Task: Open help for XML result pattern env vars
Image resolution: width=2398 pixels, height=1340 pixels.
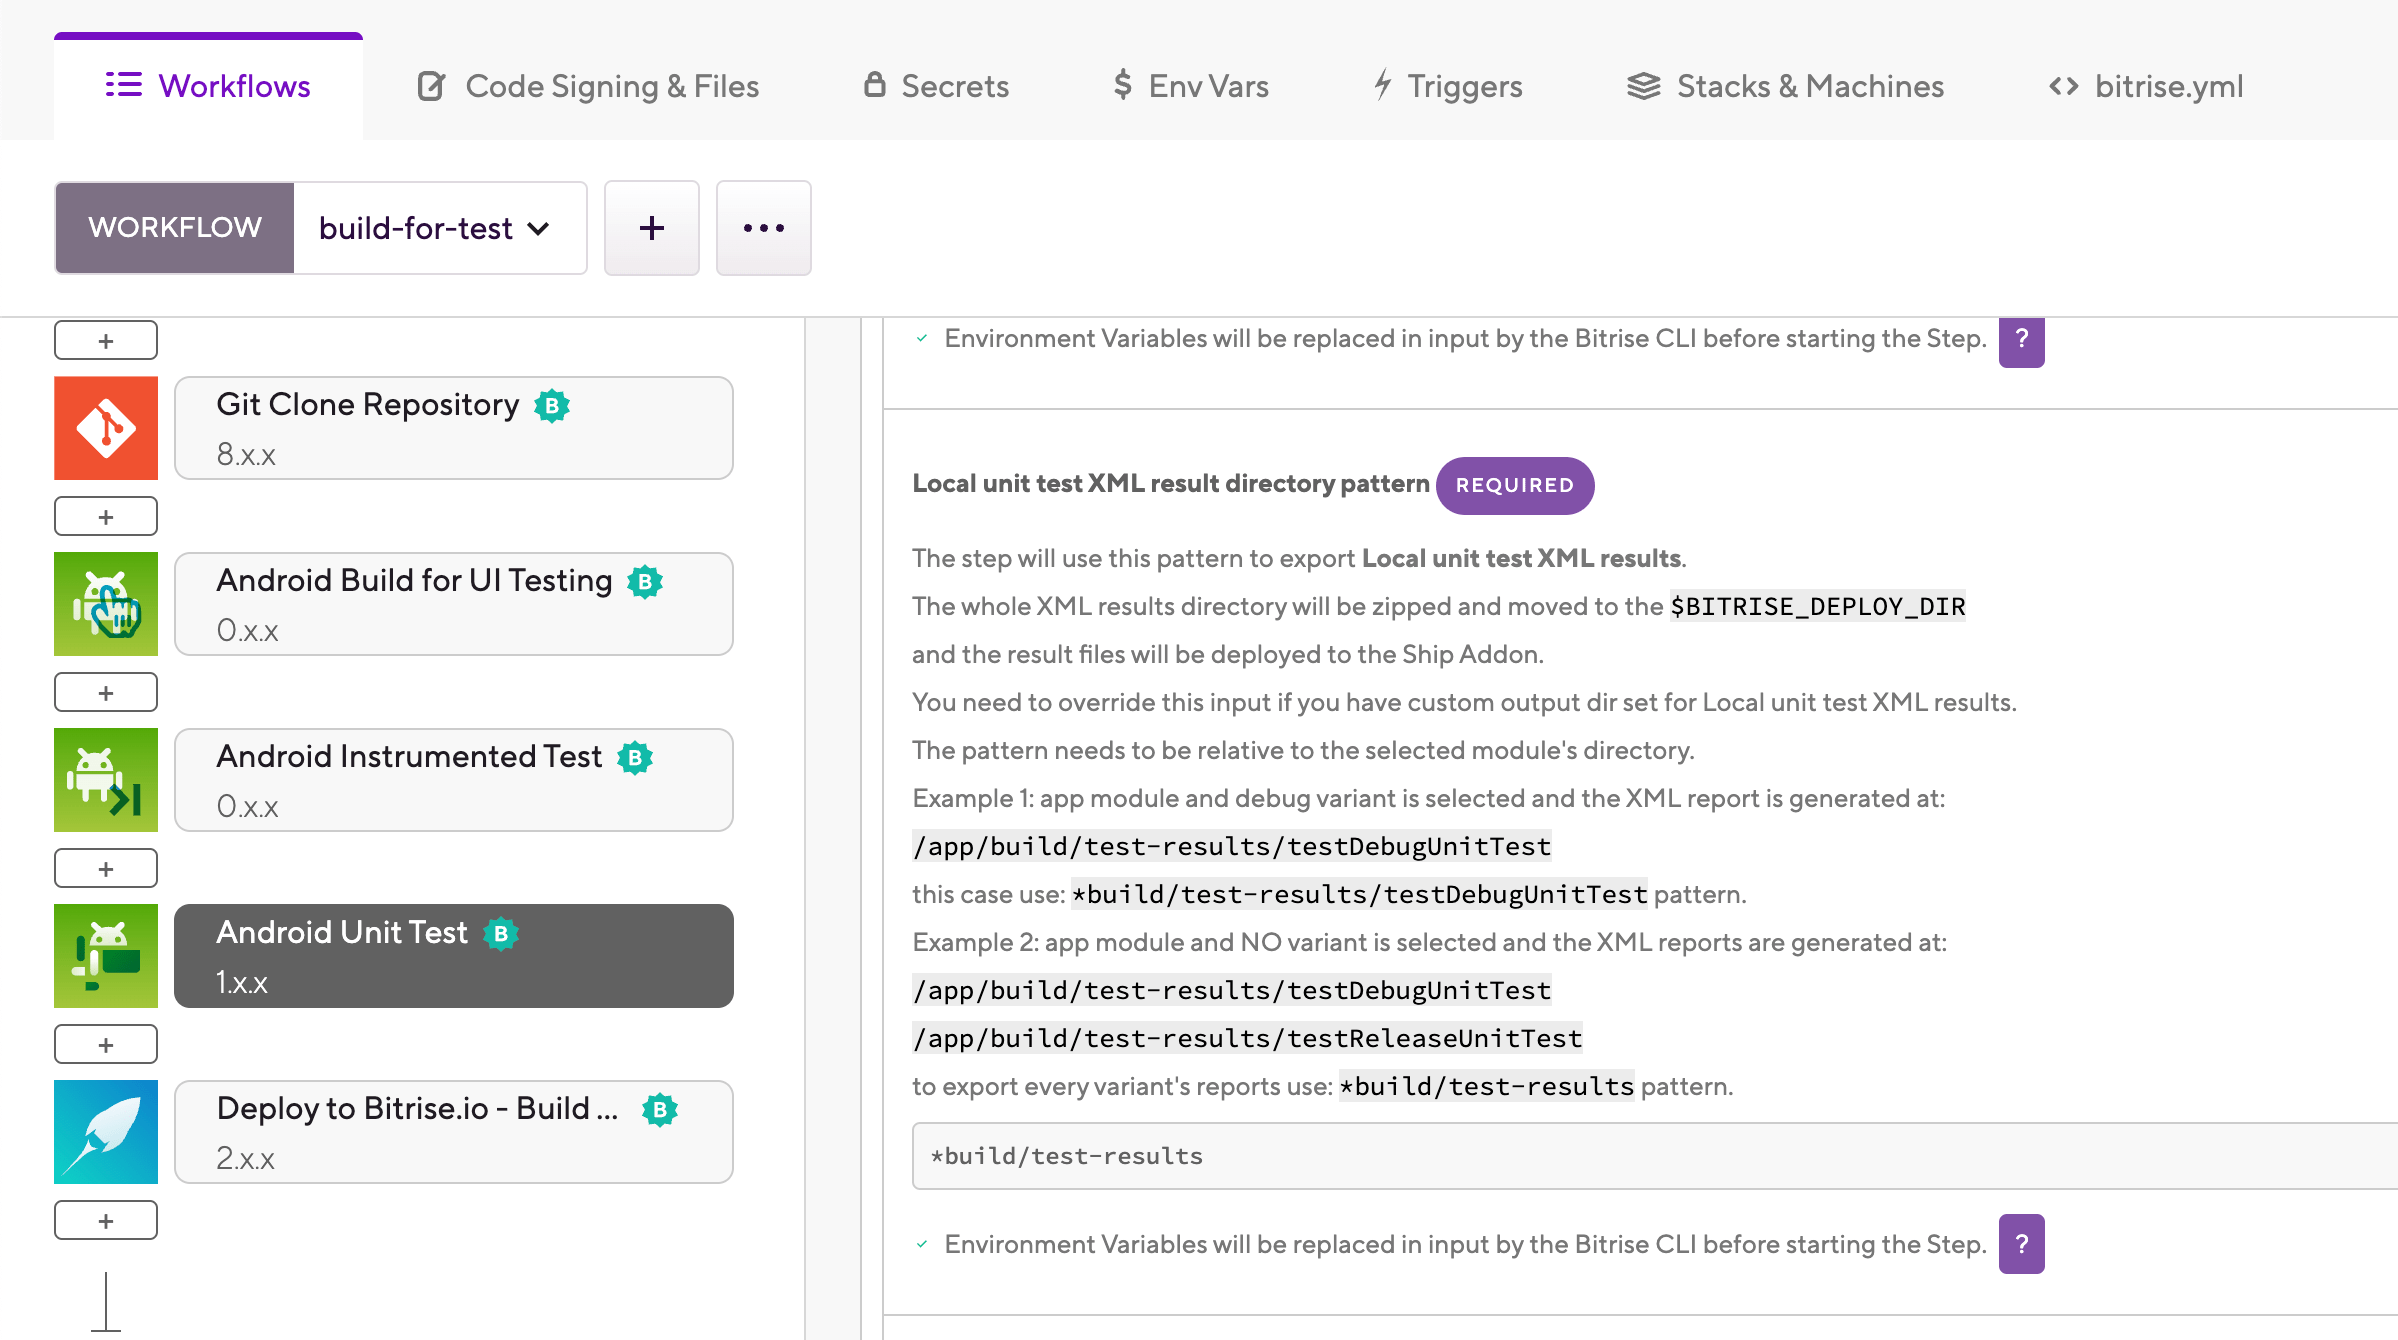Action: click(2021, 1244)
